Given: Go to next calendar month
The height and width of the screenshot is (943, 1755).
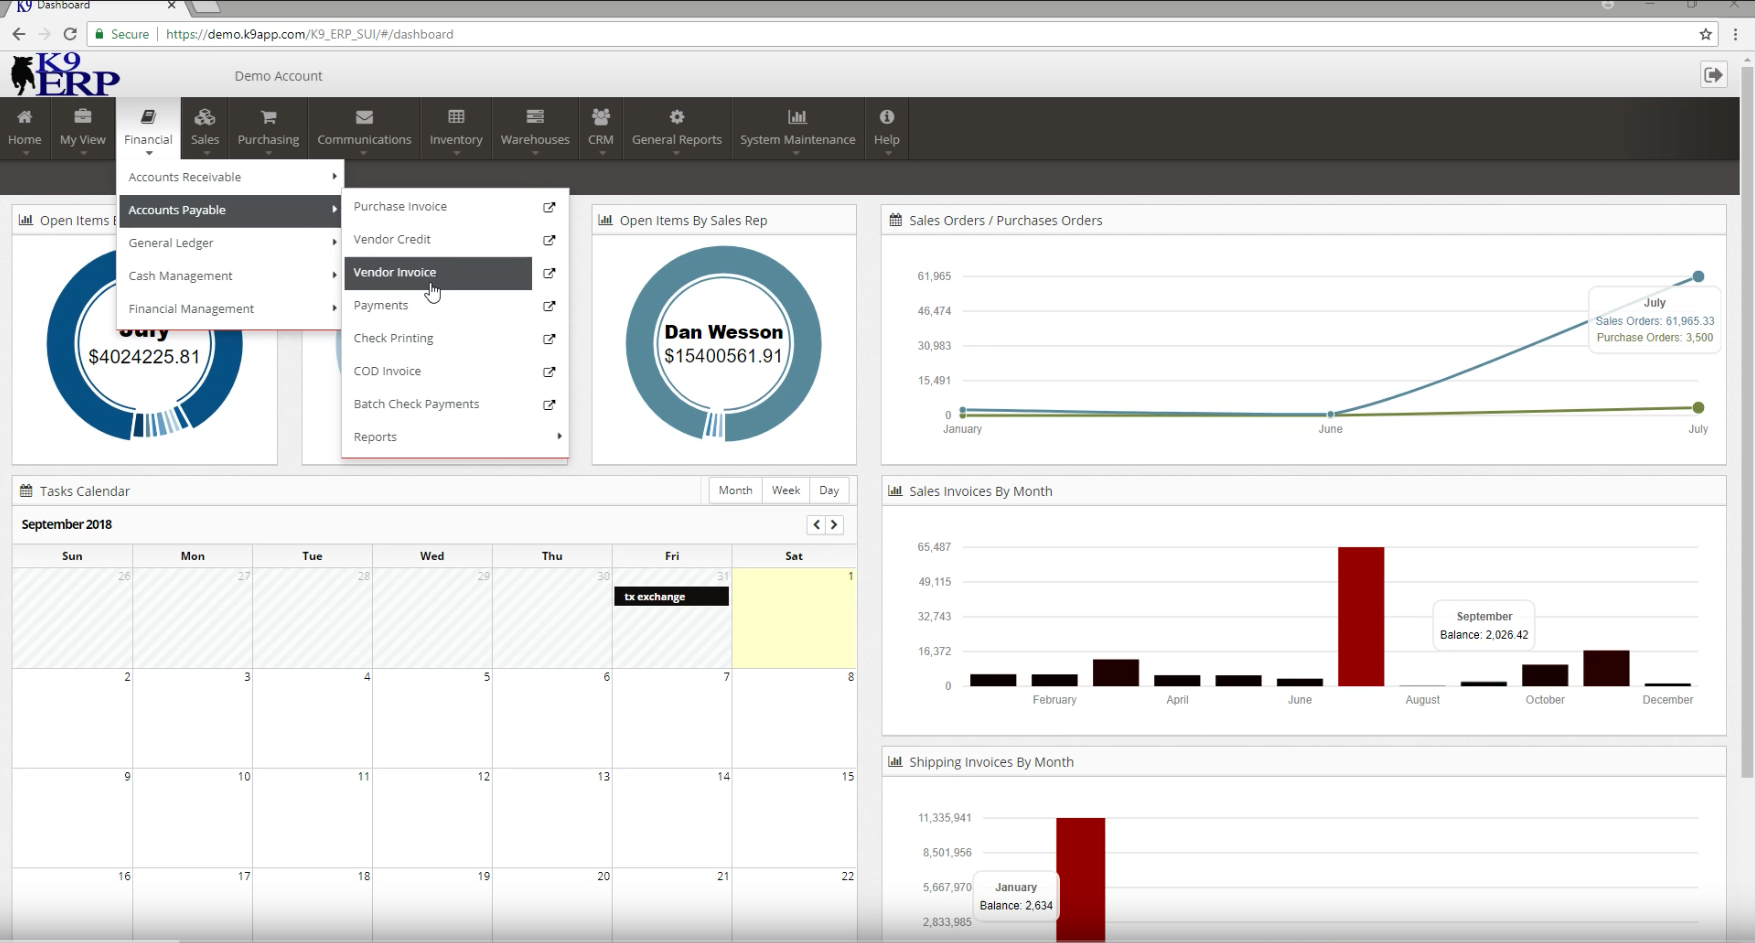Looking at the screenshot, I should 834,525.
